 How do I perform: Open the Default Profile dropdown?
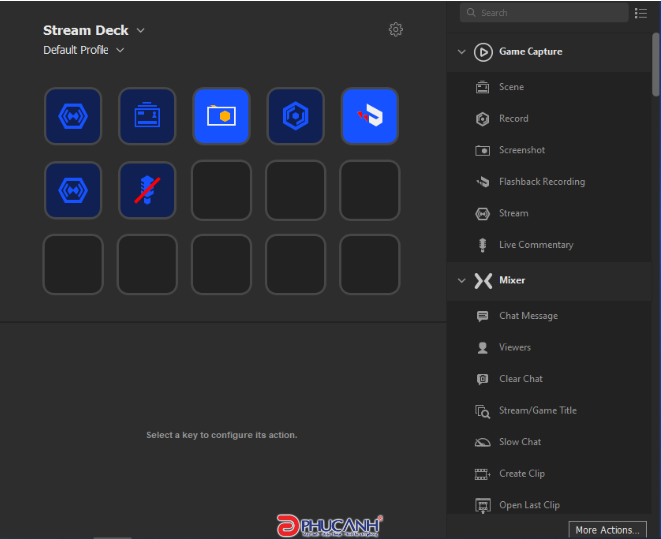(120, 50)
